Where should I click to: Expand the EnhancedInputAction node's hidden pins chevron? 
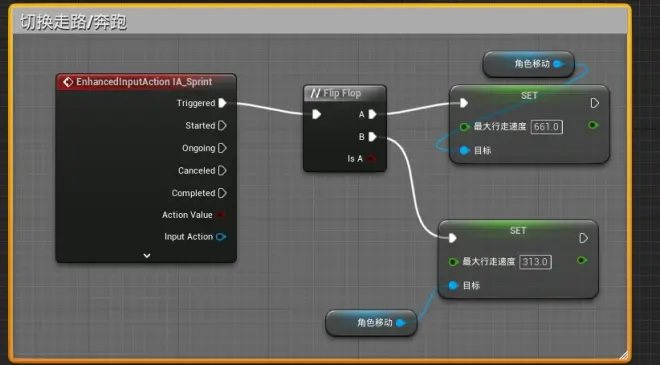[x=146, y=256]
